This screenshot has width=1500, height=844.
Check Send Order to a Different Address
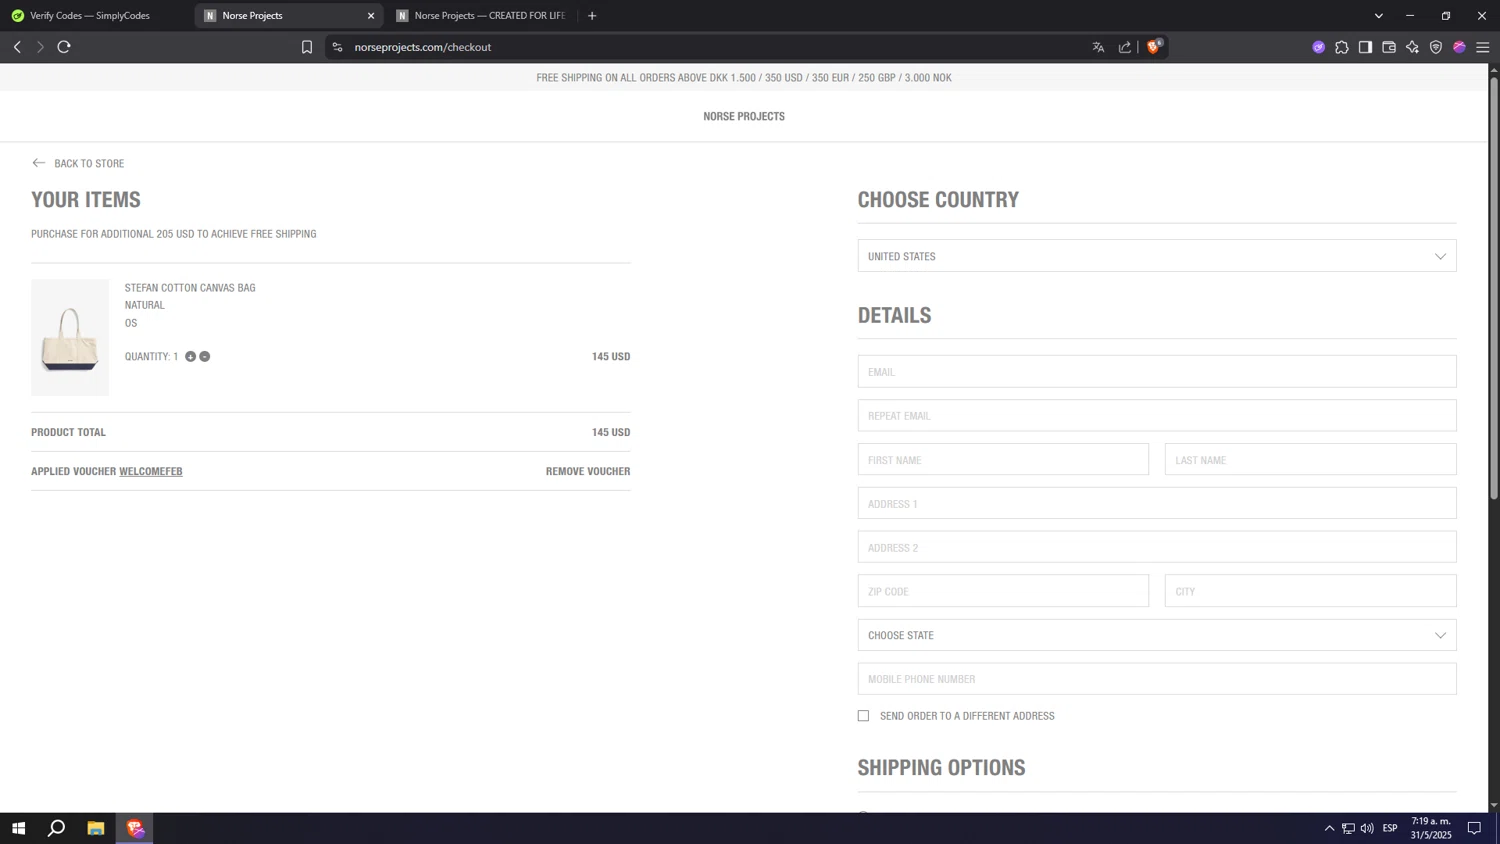pyautogui.click(x=863, y=716)
